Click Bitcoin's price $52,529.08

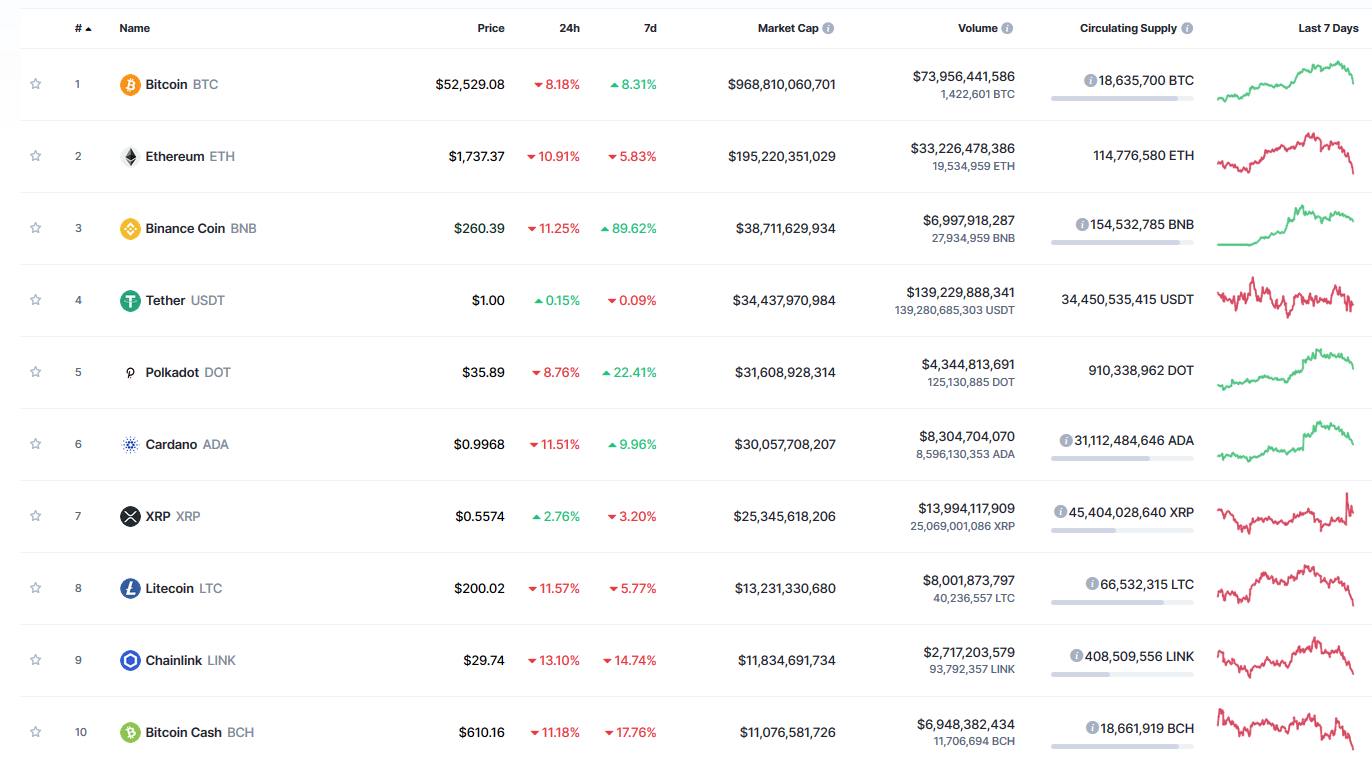pyautogui.click(x=470, y=85)
